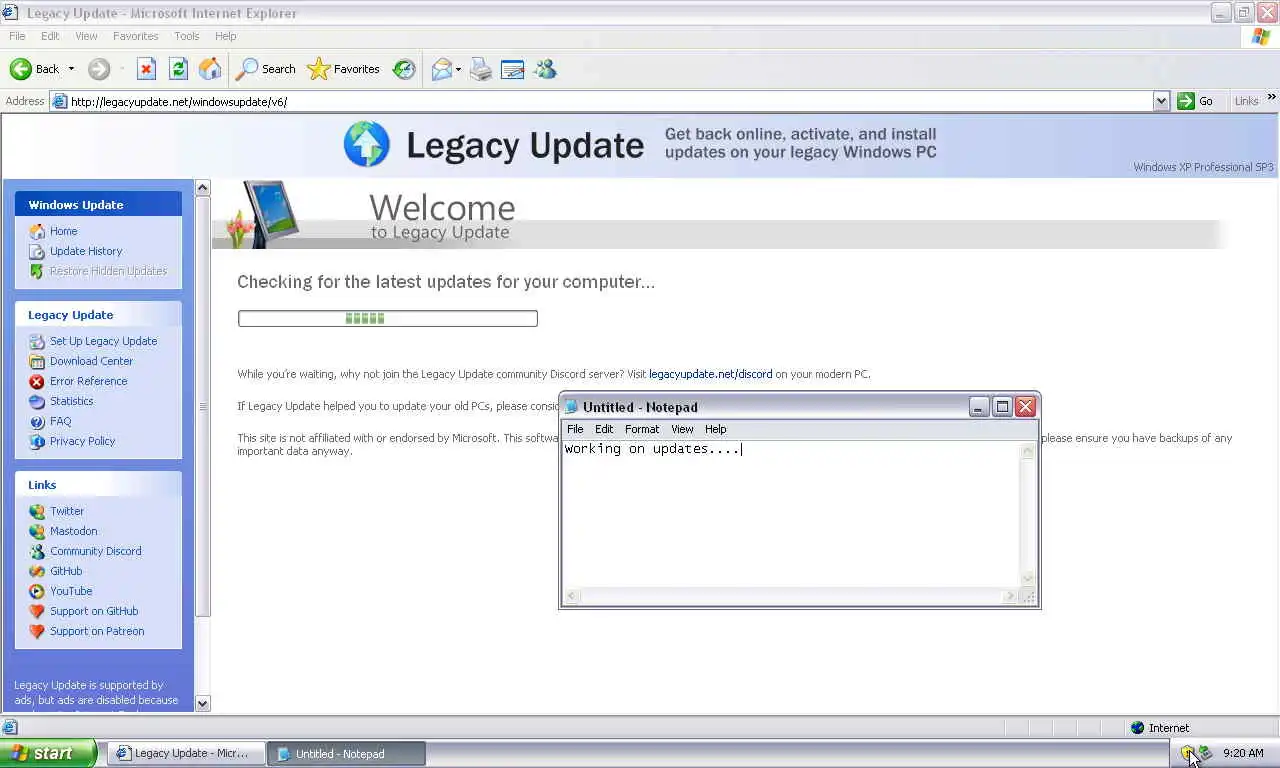Click the YouTube sidebar icon
Viewport: 1280px width, 768px height.
click(37, 591)
